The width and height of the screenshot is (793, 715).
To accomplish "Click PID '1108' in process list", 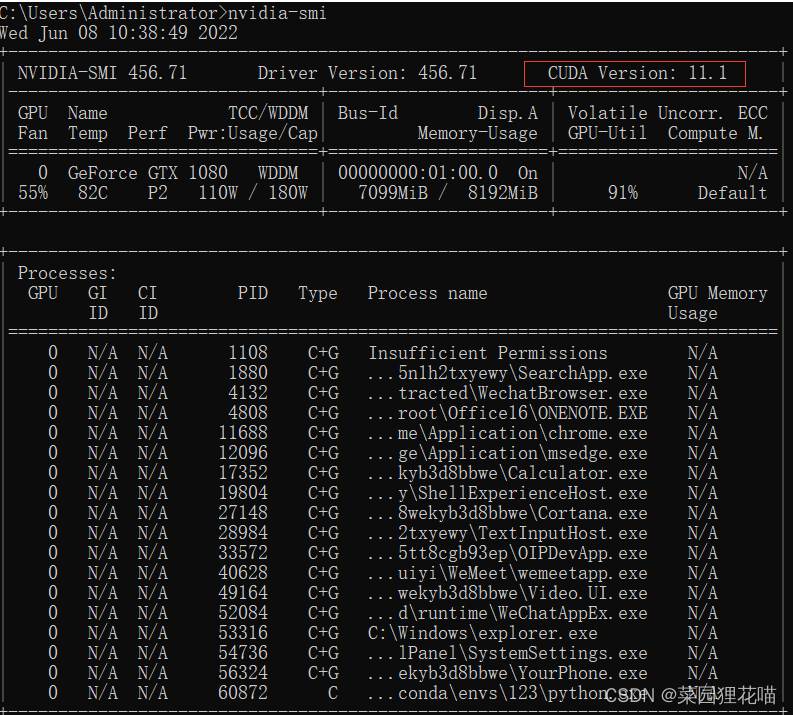I will tap(248, 352).
